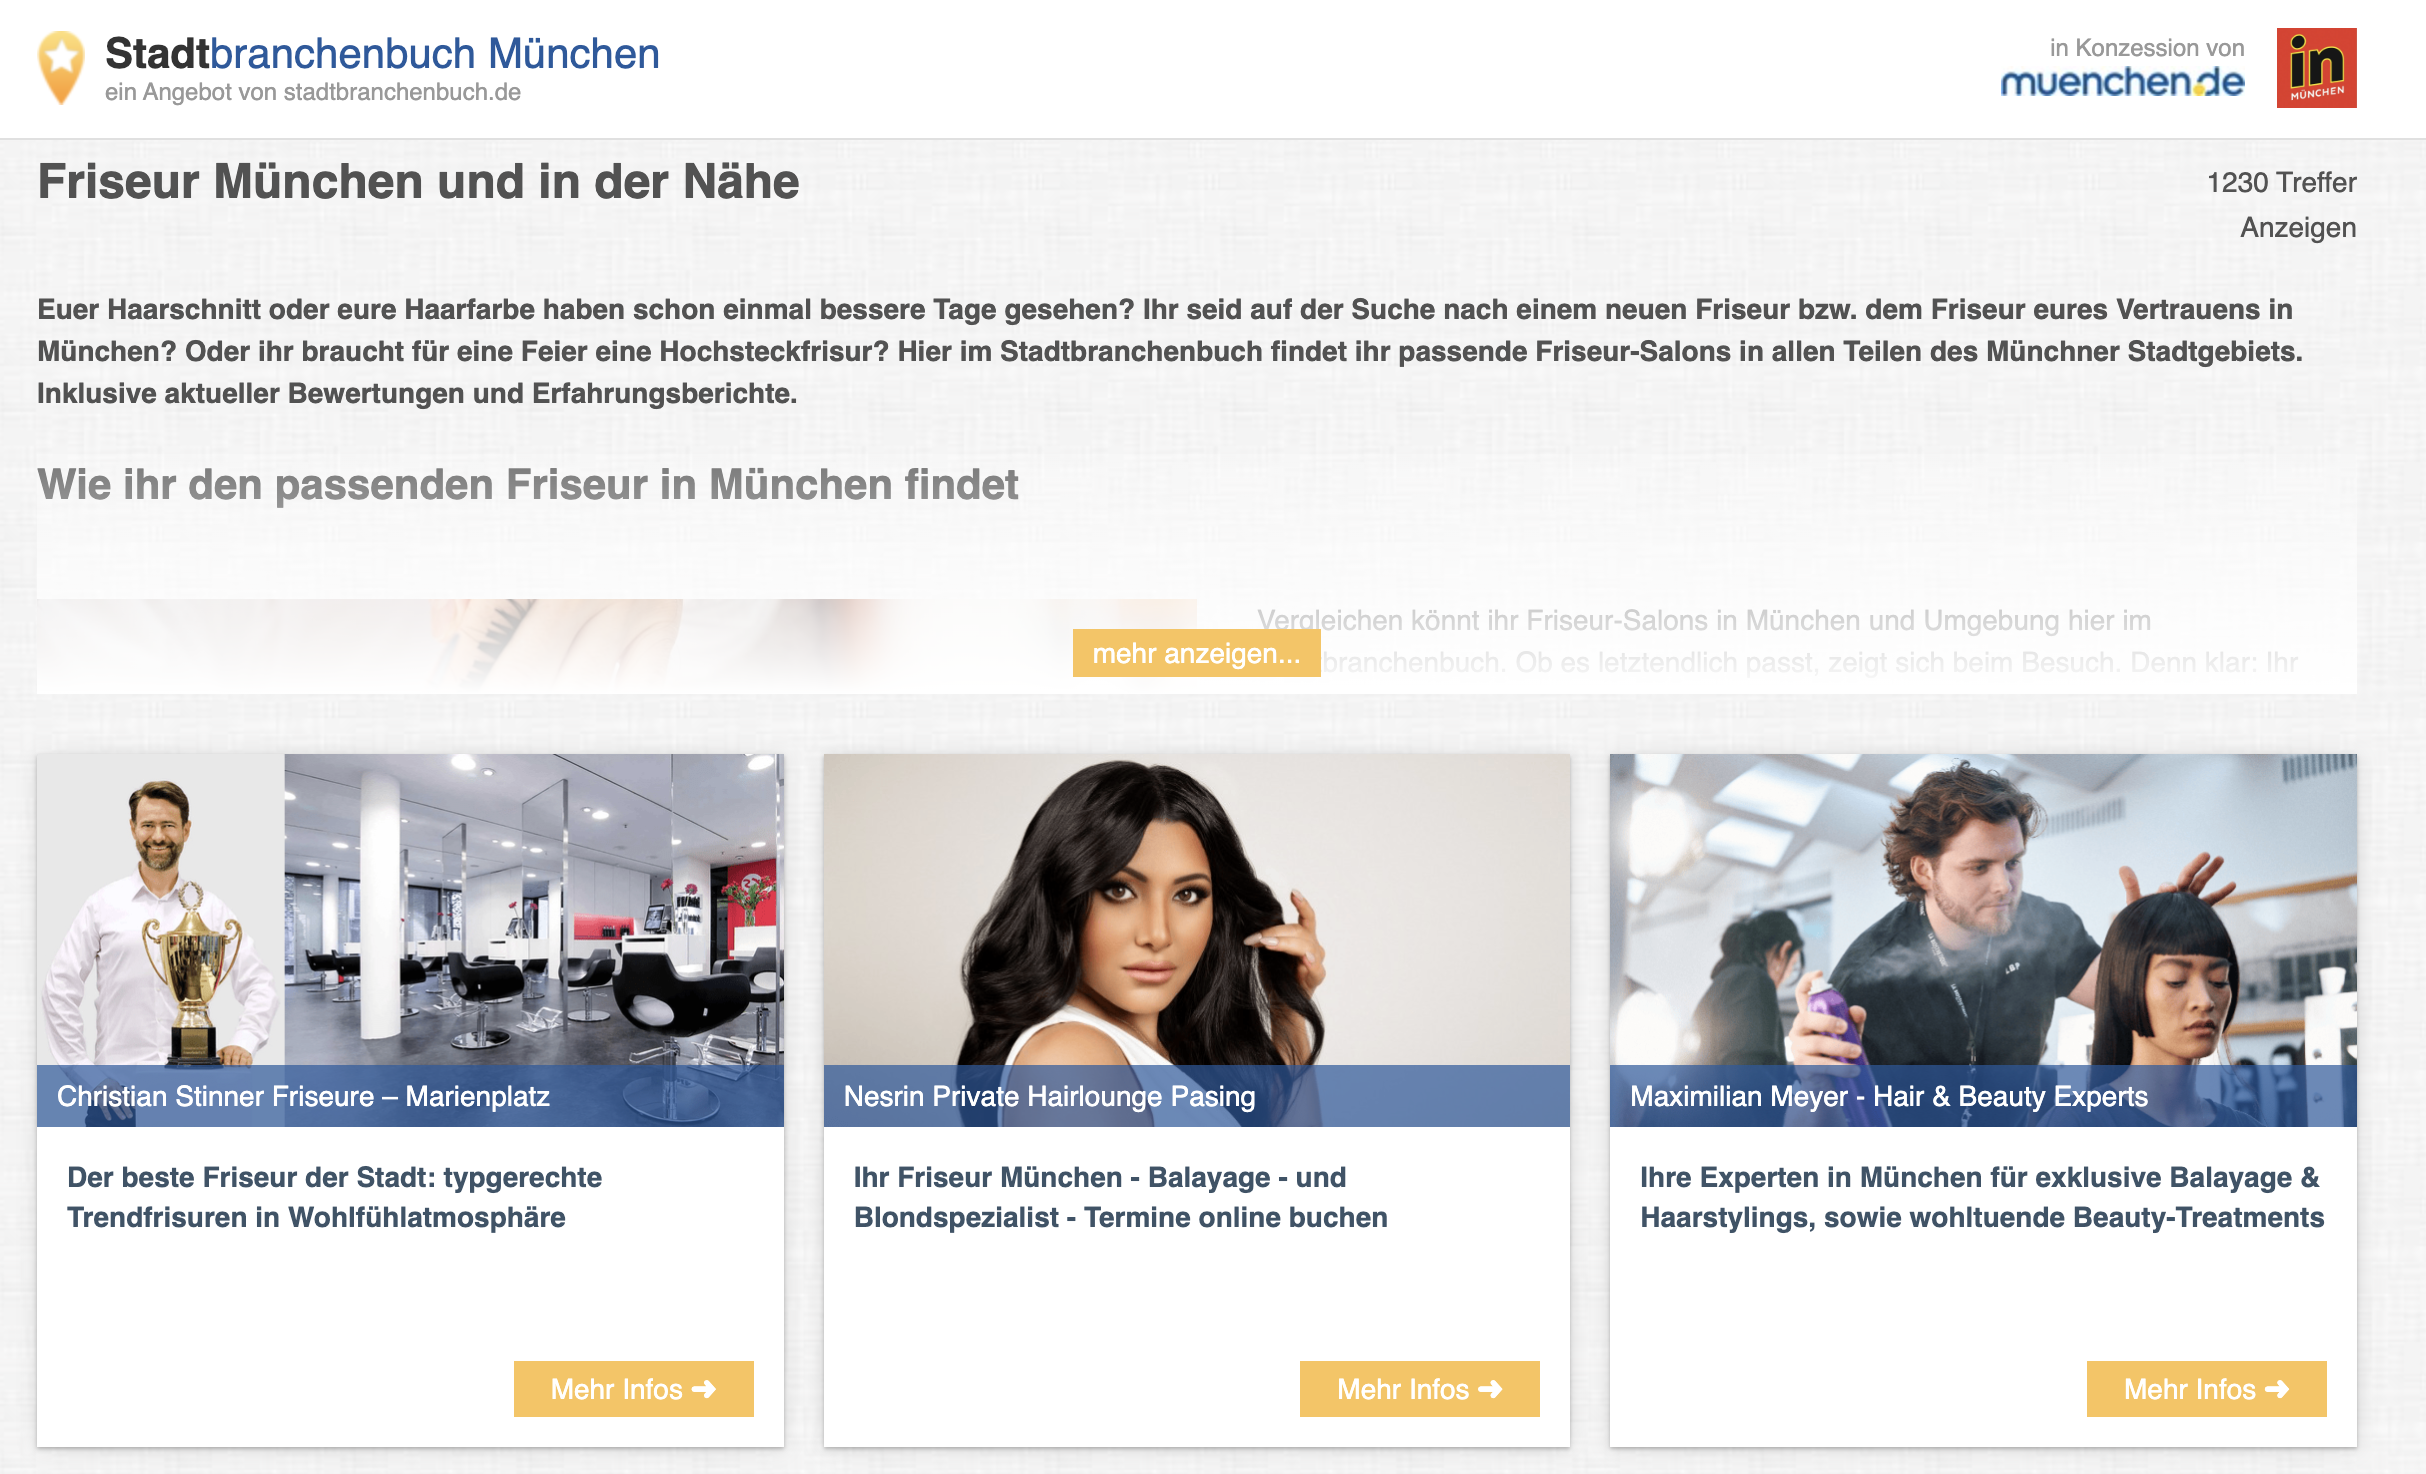Click Der beste Friseur der Stadt description

[x=334, y=1197]
